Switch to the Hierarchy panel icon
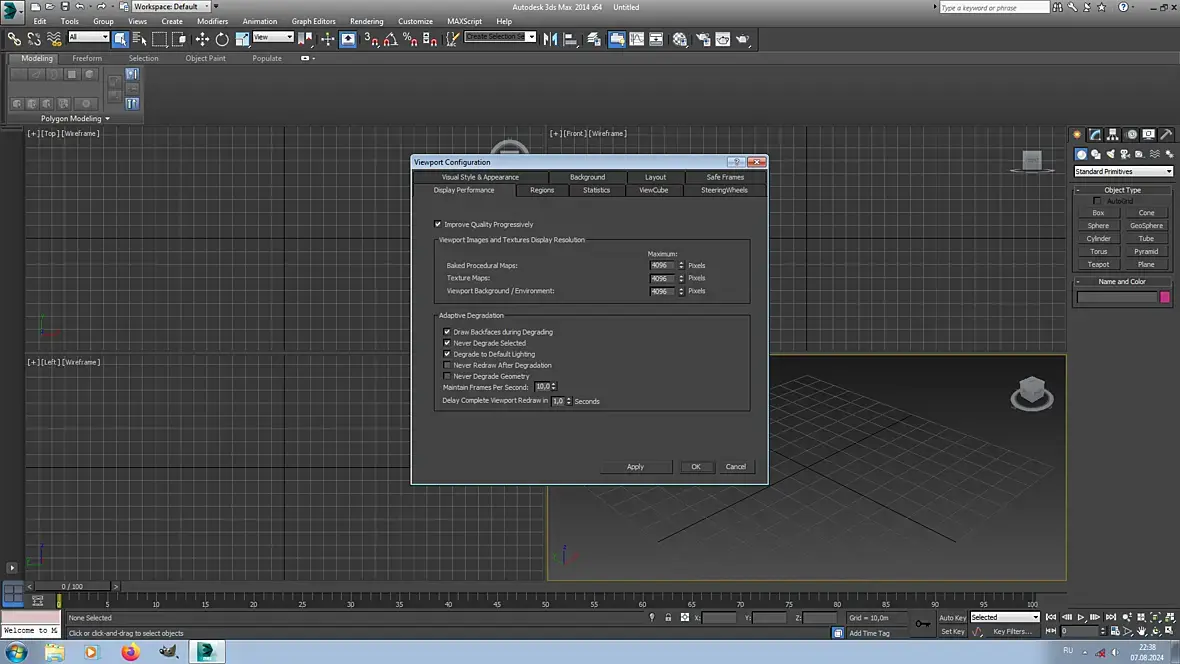The height and width of the screenshot is (664, 1180). (1113, 134)
